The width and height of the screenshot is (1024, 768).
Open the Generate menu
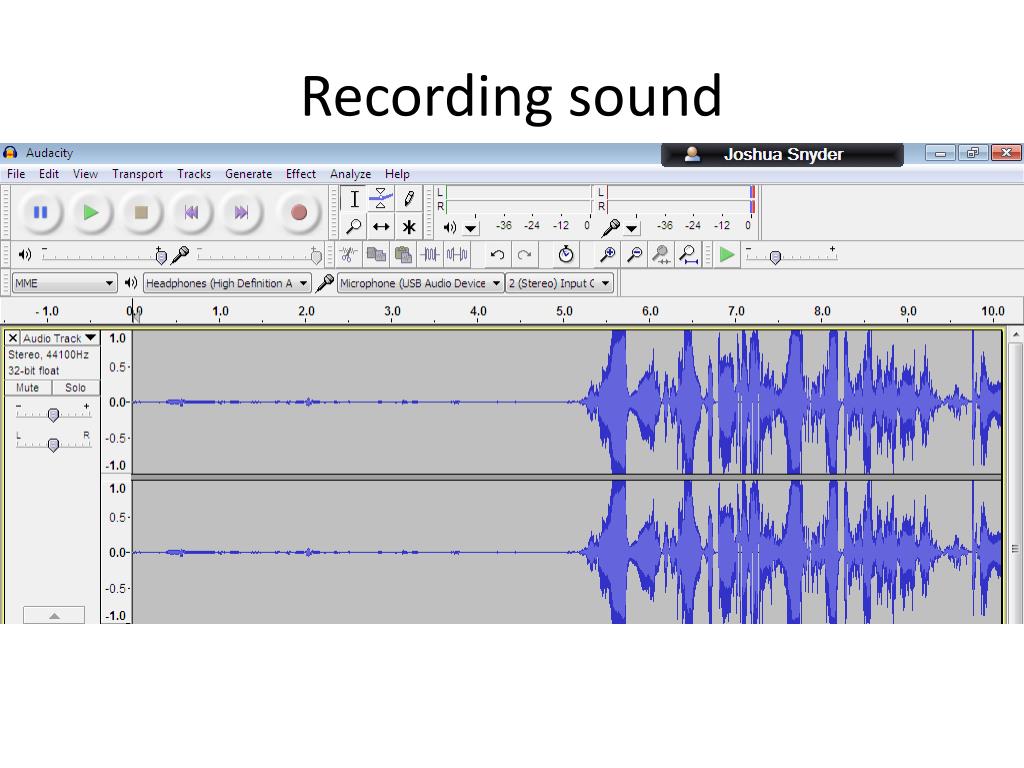248,174
